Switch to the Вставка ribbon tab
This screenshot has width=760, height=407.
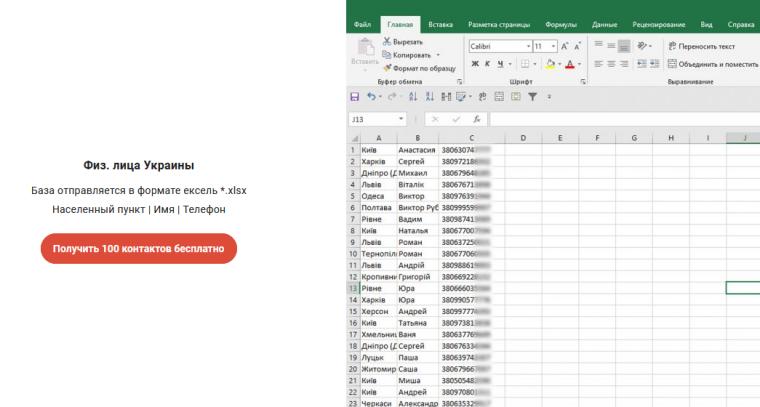pyautogui.click(x=440, y=23)
